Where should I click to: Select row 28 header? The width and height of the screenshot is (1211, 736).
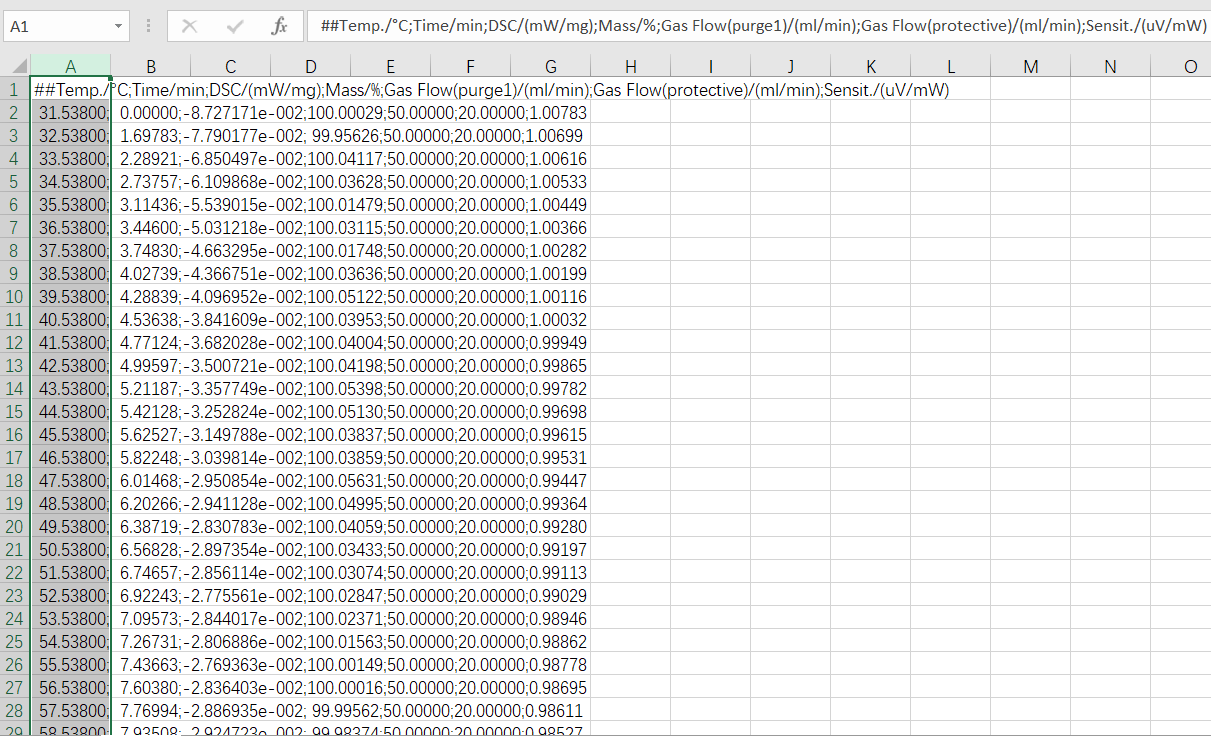pyautogui.click(x=15, y=711)
